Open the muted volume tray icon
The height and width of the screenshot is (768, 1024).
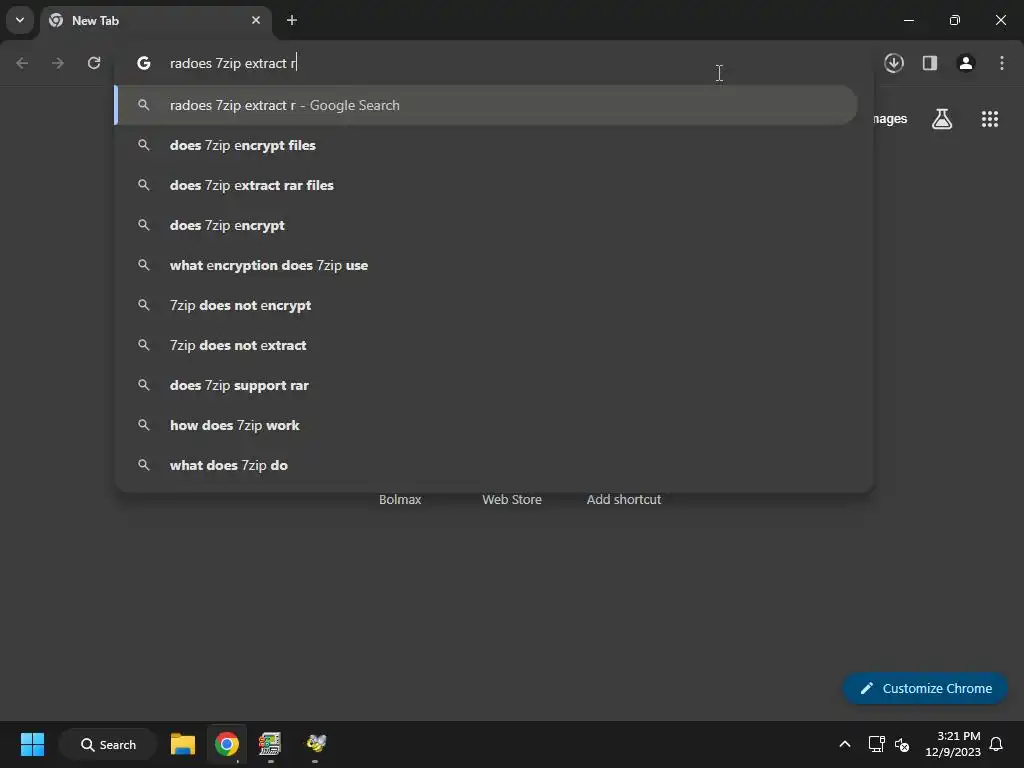[x=902, y=744]
